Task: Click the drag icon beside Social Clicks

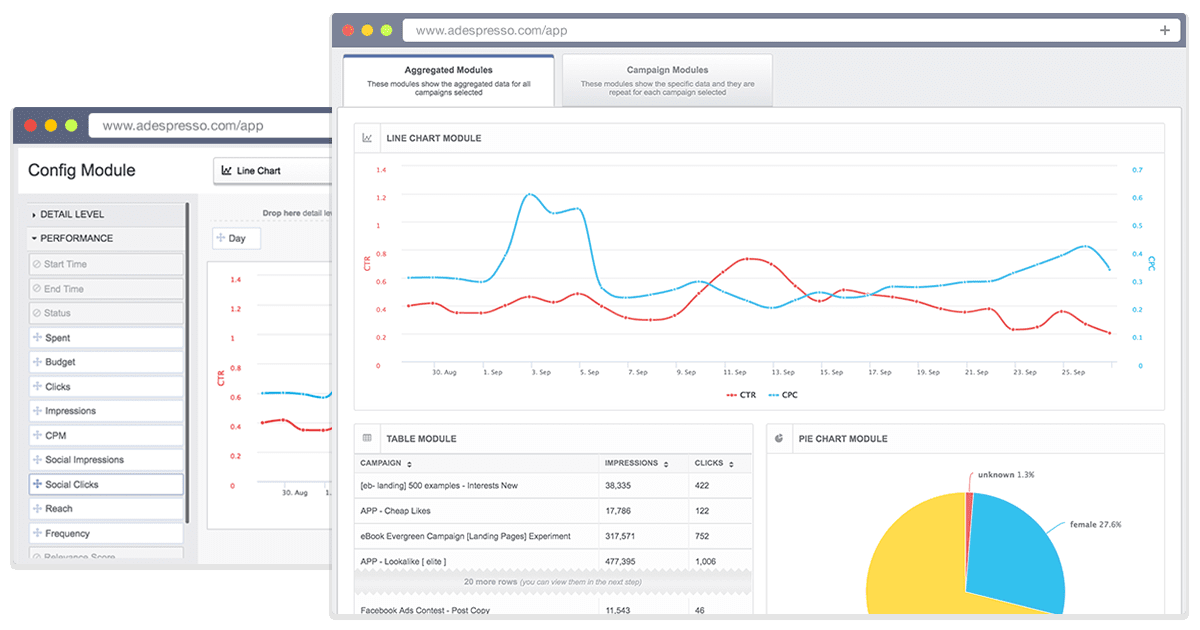Action: click(x=37, y=484)
